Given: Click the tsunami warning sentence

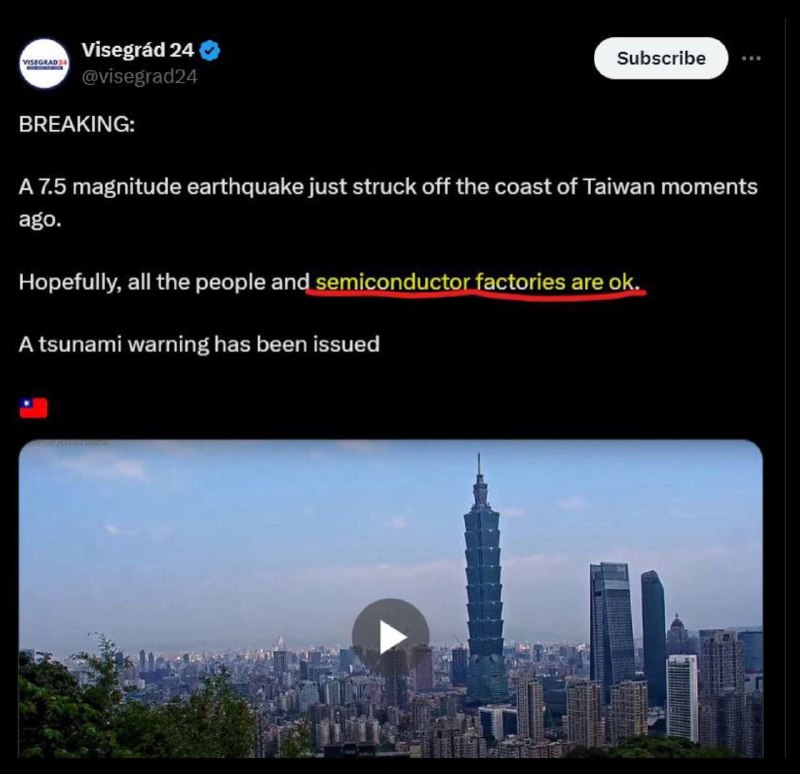Looking at the screenshot, I should click(199, 344).
